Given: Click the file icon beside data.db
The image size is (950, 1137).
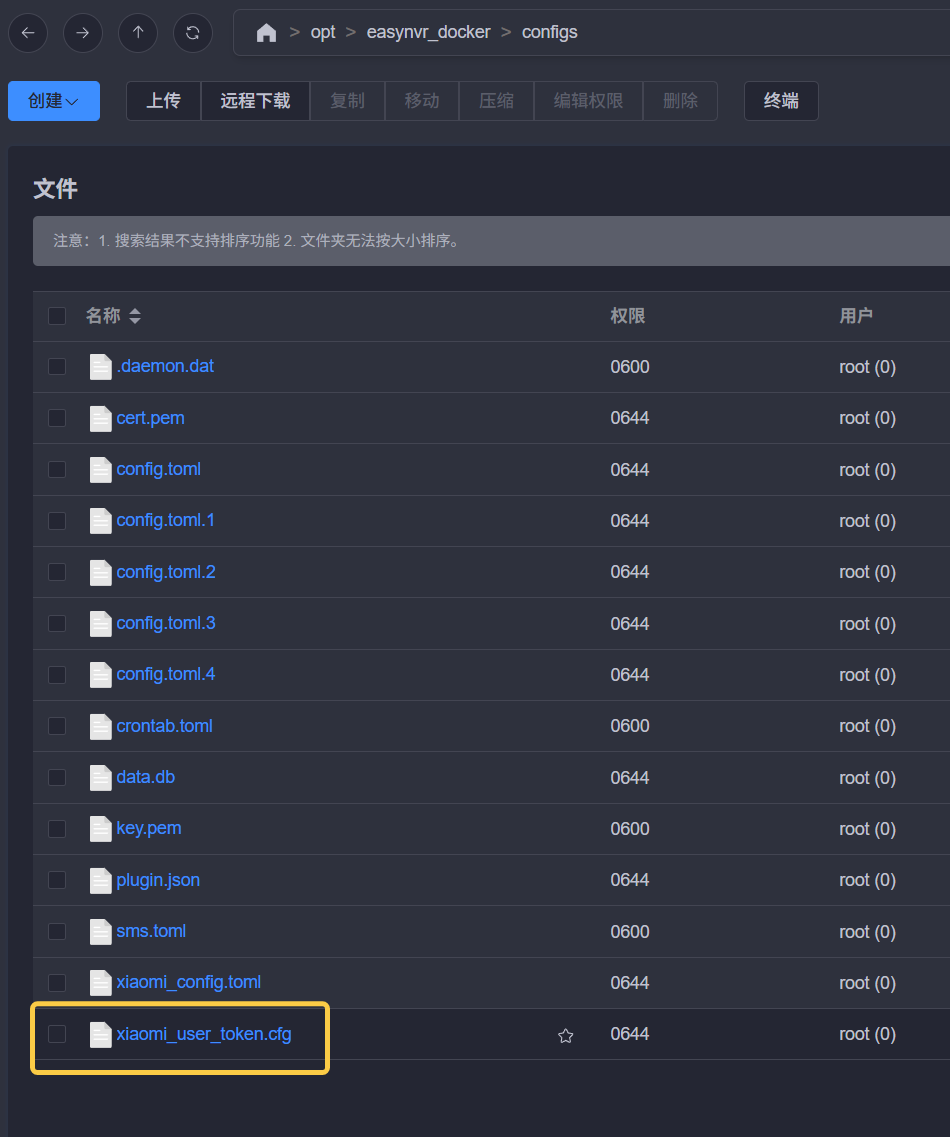Looking at the screenshot, I should (100, 777).
